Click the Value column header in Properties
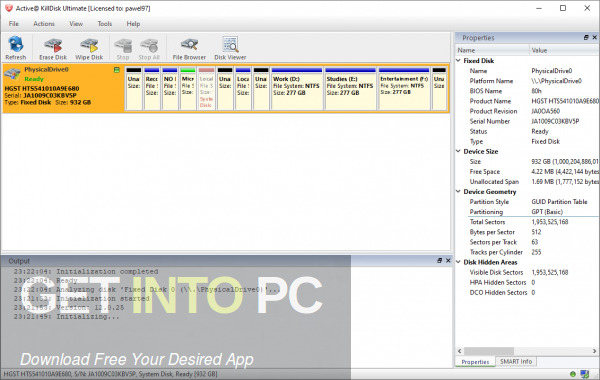 pos(564,50)
